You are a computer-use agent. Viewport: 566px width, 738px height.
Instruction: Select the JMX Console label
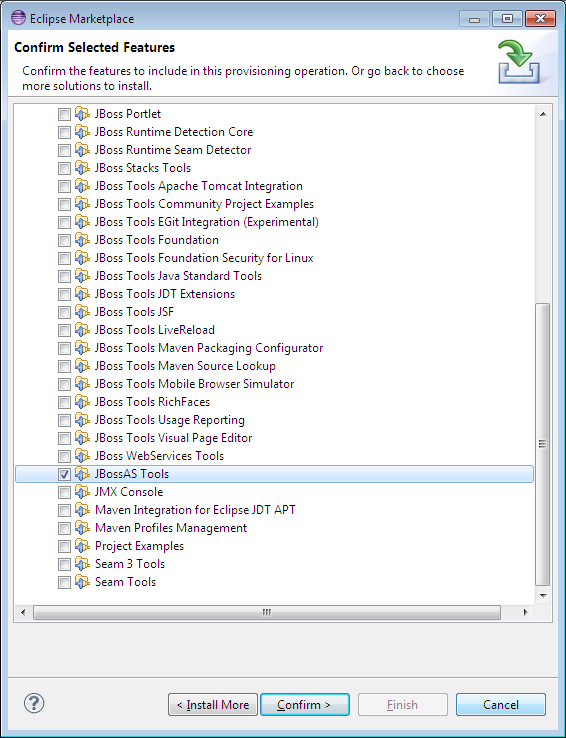coord(129,492)
